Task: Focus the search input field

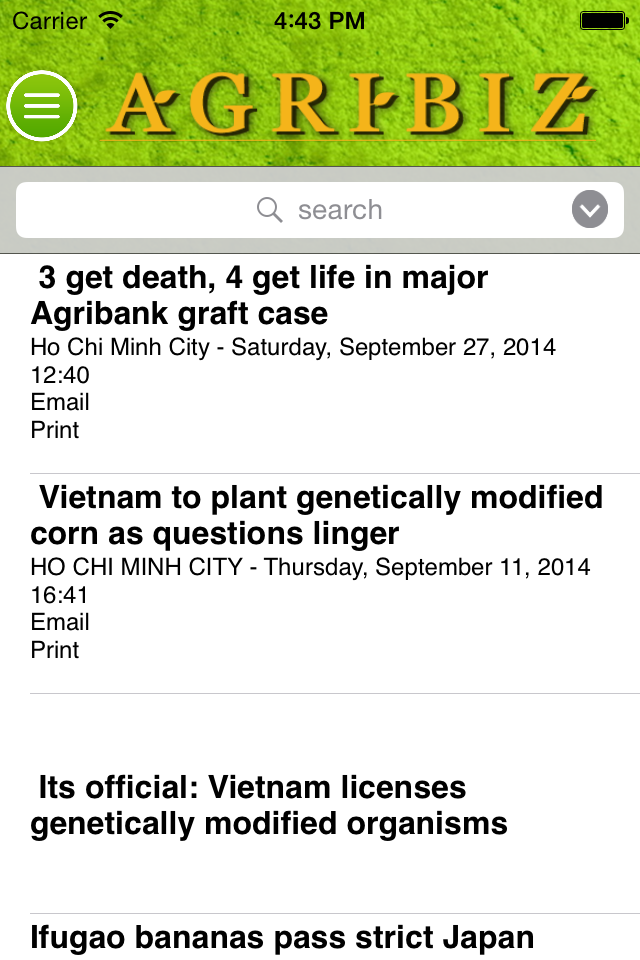Action: 320,210
